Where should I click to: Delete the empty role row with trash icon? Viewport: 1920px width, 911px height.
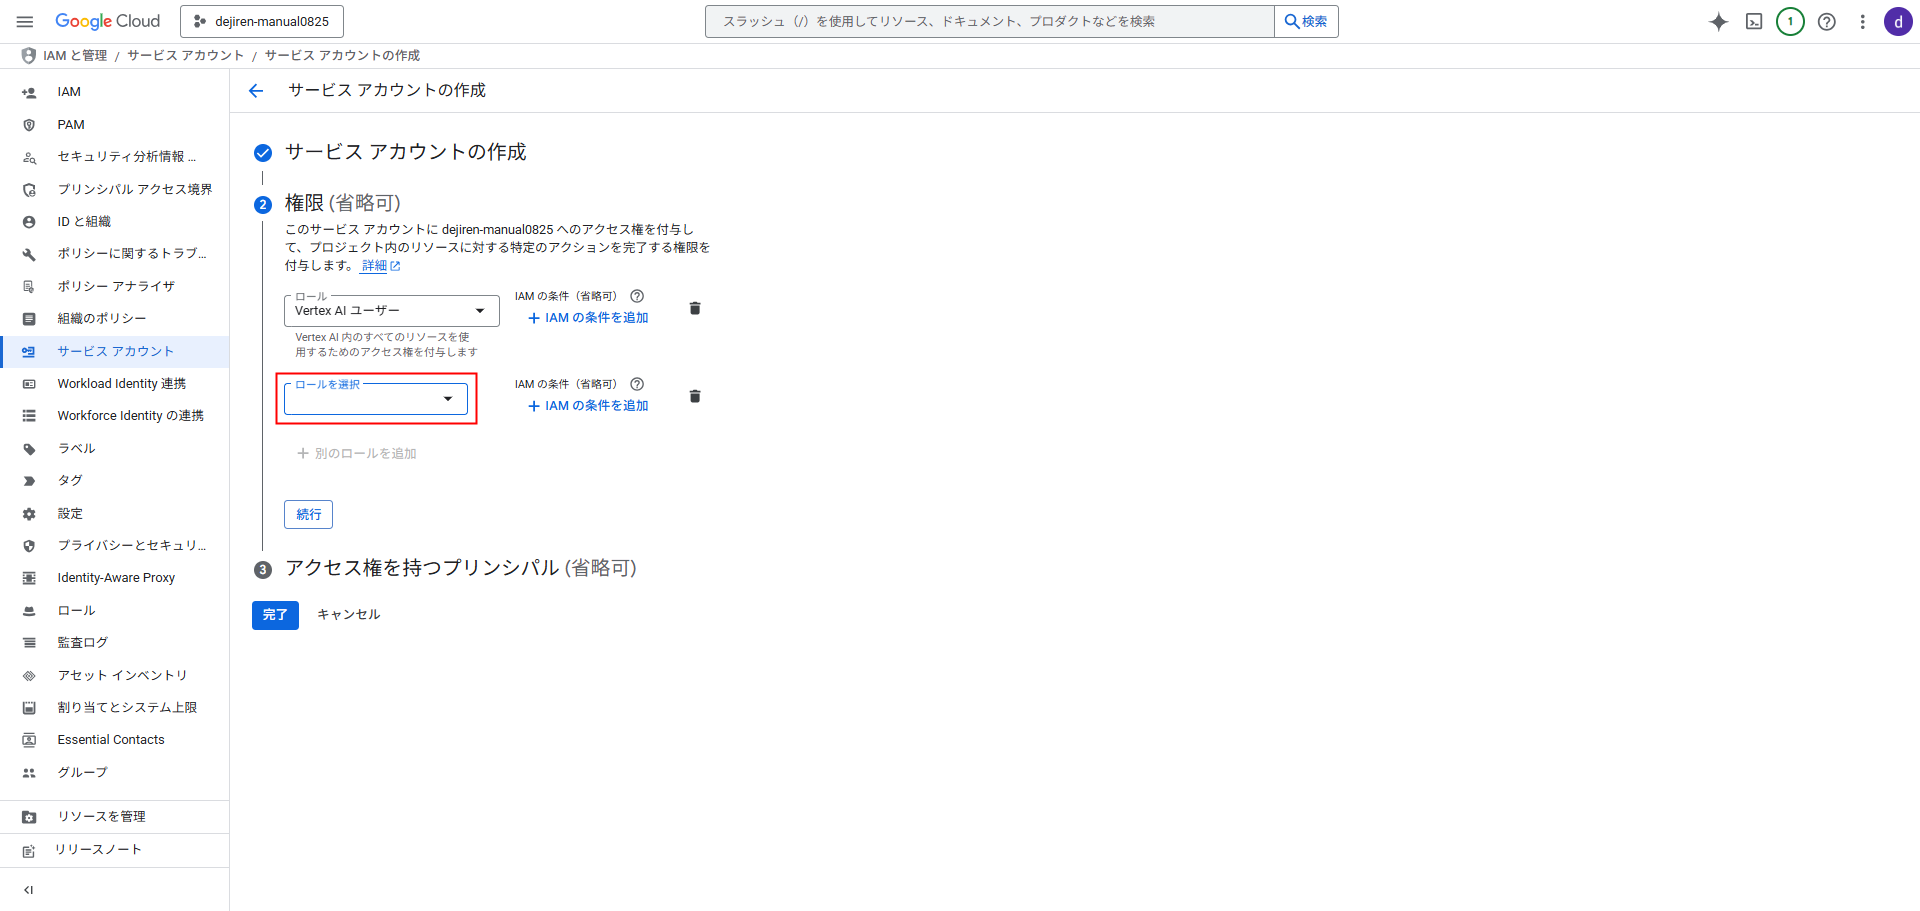(695, 397)
